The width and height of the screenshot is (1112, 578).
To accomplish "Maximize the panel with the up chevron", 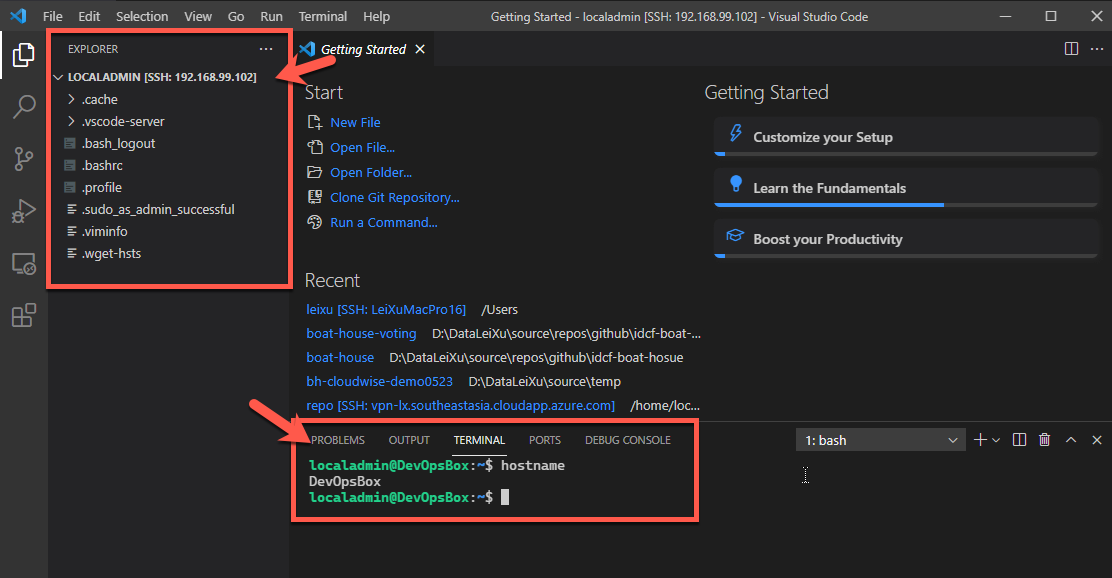I will [1071, 440].
